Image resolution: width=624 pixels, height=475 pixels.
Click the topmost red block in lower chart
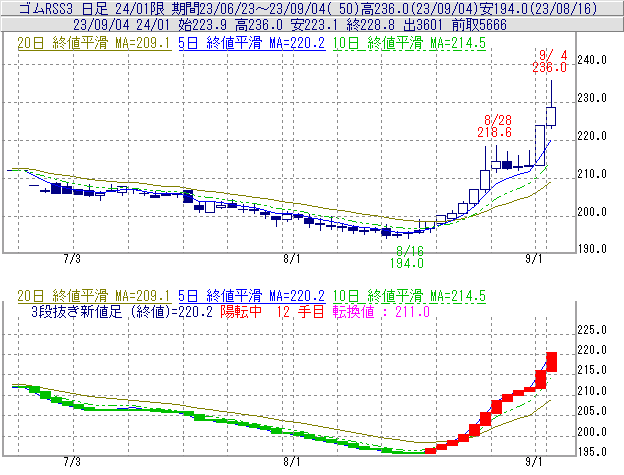click(552, 362)
